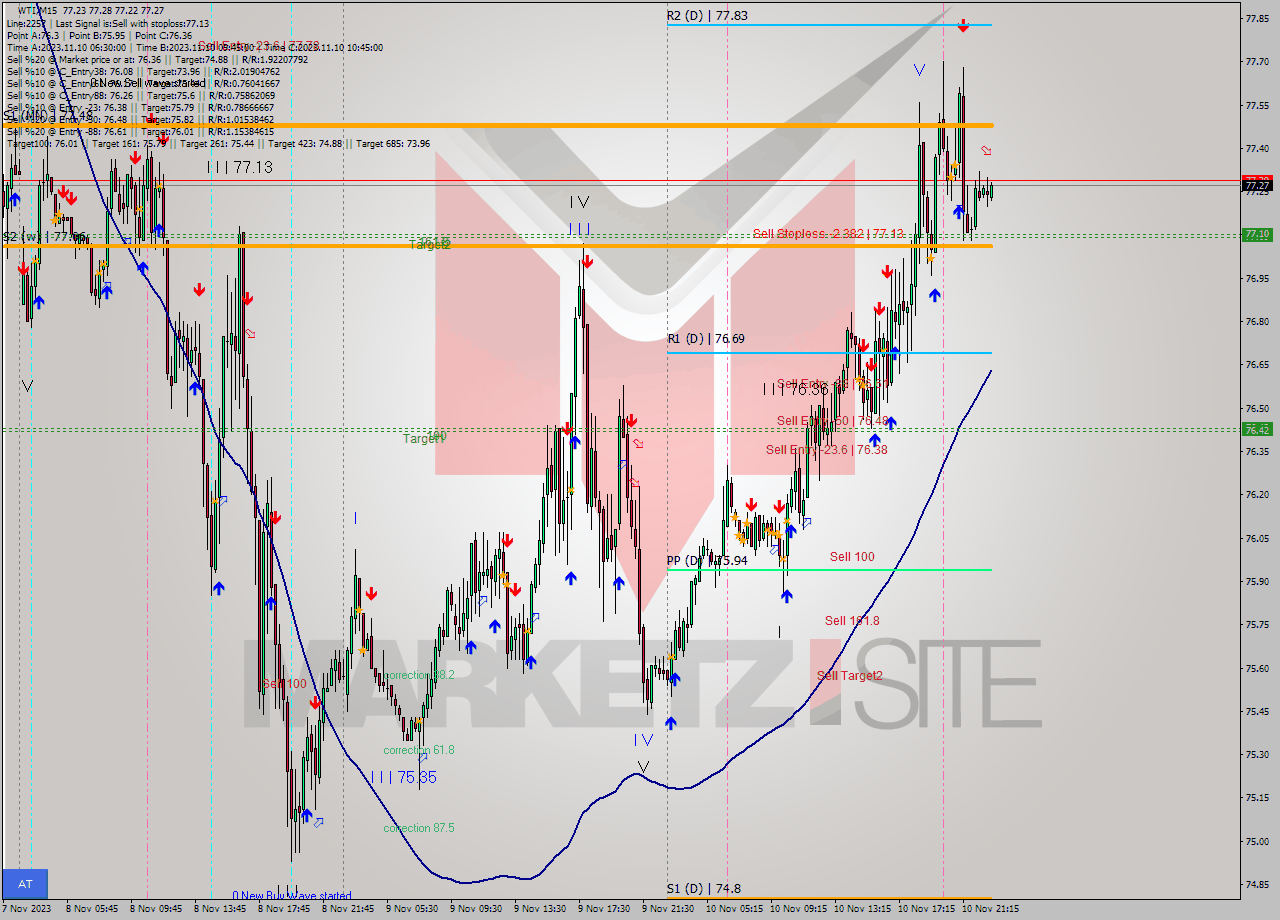This screenshot has width=1280, height=920.
Task: Click the 9 Nov 09:30 time axis label
Action: tap(476, 909)
